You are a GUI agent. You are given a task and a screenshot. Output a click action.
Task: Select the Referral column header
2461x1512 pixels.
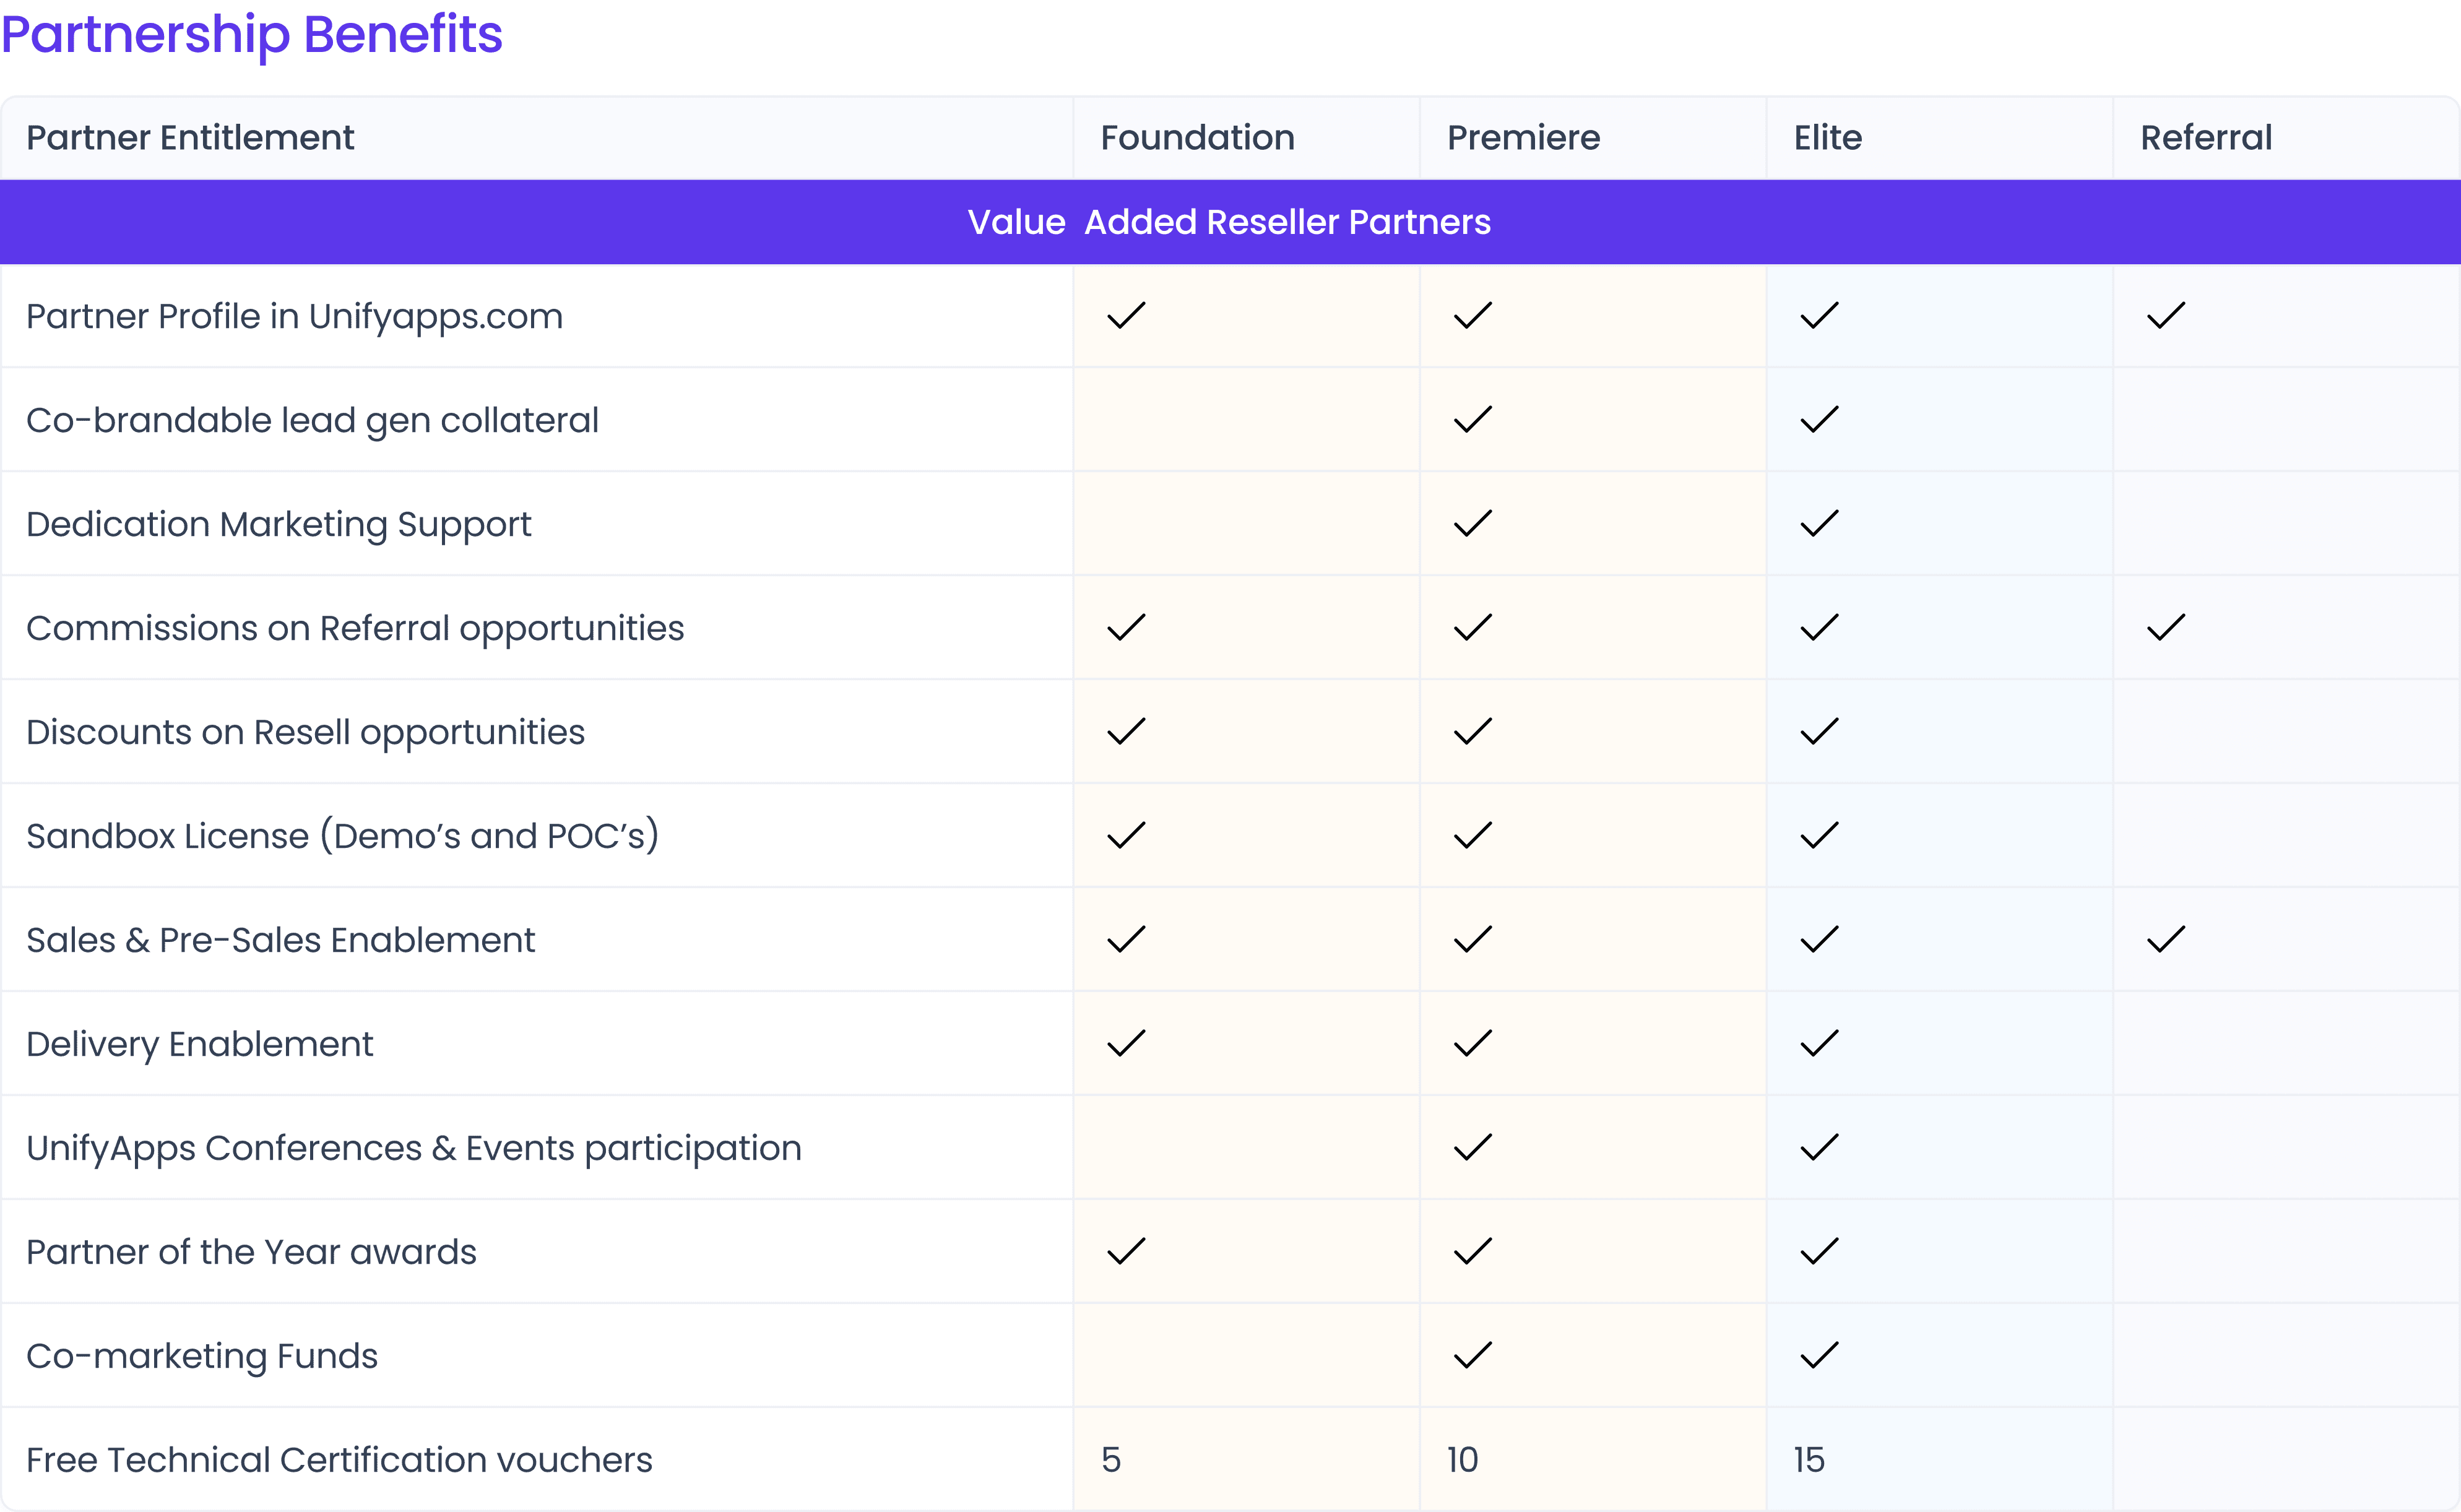pyautogui.click(x=2205, y=138)
